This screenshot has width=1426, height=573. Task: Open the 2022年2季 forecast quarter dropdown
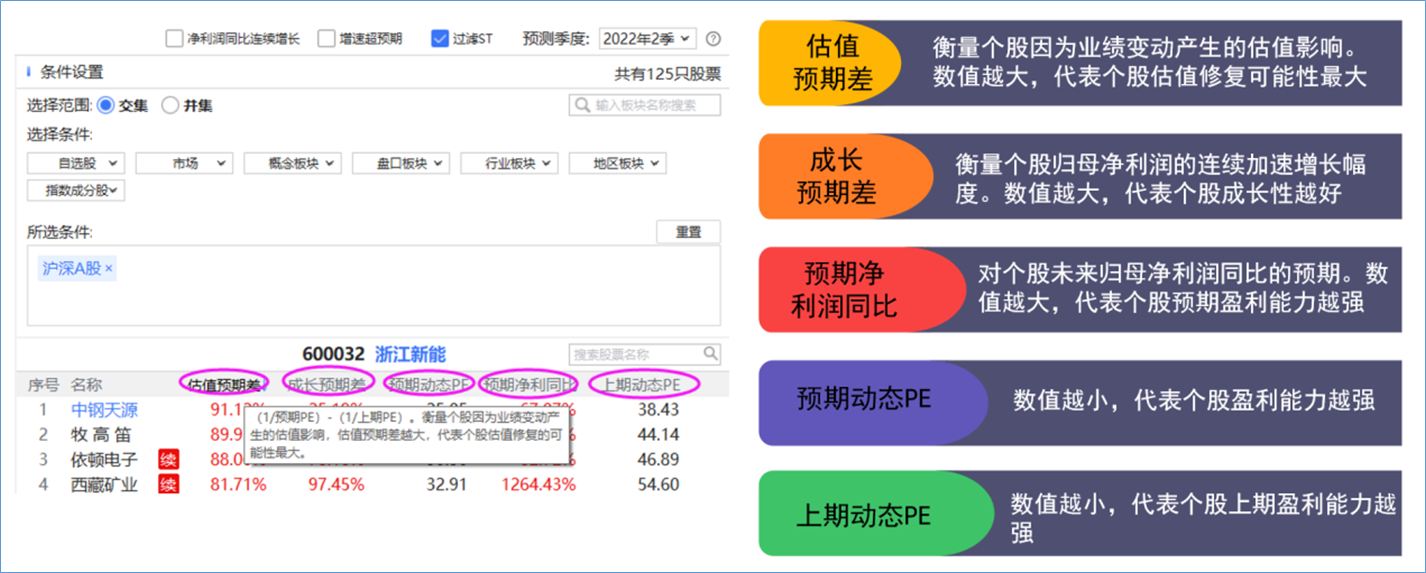point(647,39)
